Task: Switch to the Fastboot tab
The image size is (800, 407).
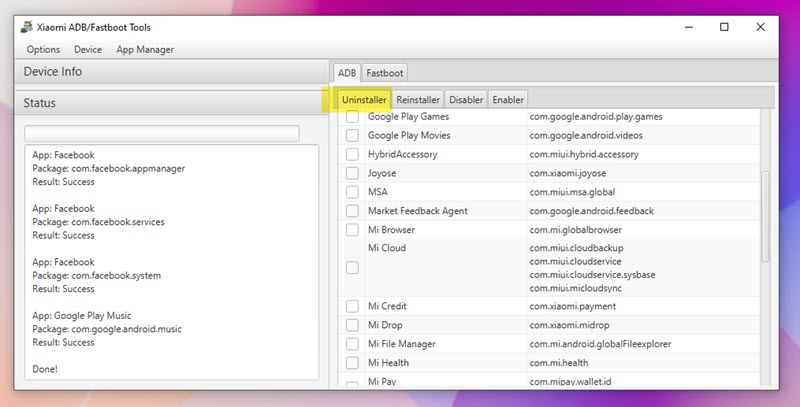Action: (x=384, y=73)
